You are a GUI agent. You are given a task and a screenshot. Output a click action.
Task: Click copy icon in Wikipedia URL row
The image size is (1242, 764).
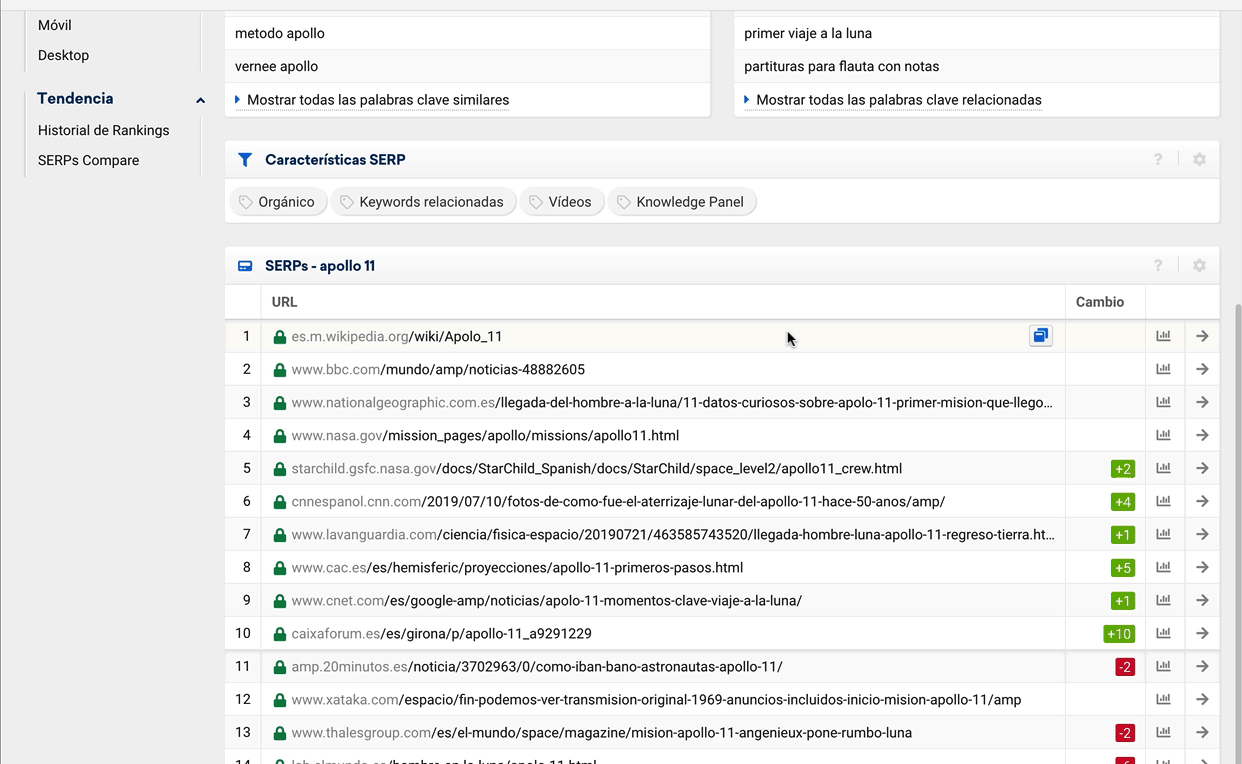1041,336
